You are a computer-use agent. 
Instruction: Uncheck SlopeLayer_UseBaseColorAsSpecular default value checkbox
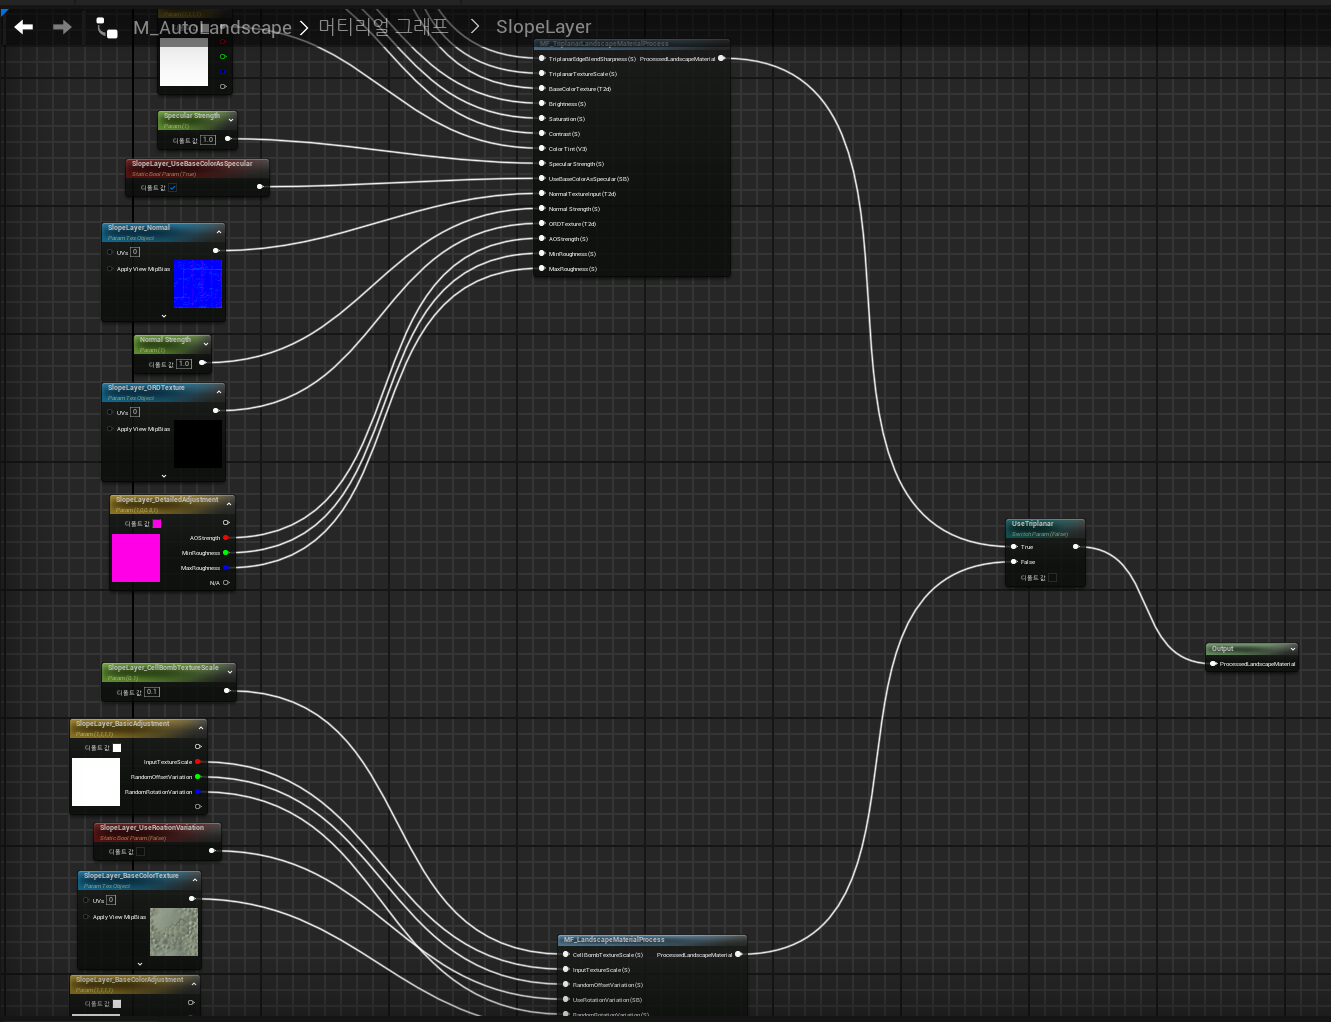(x=172, y=187)
